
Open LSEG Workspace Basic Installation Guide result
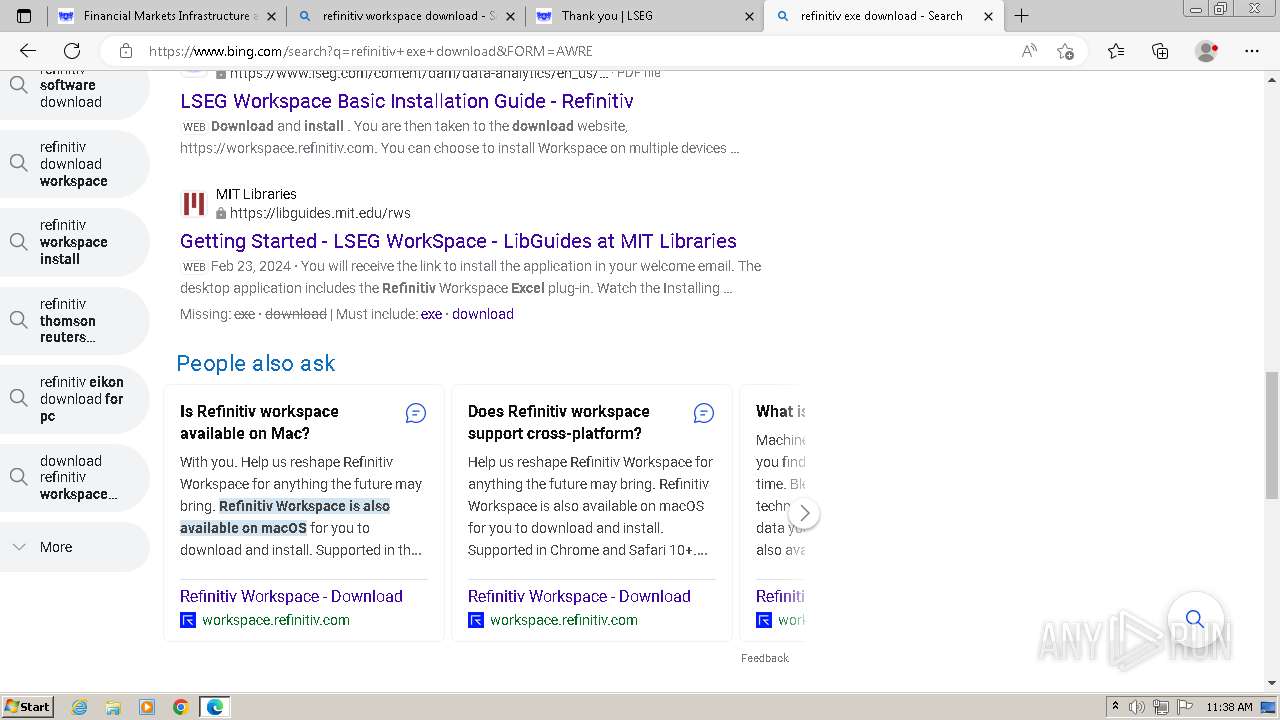pyautogui.click(x=407, y=101)
